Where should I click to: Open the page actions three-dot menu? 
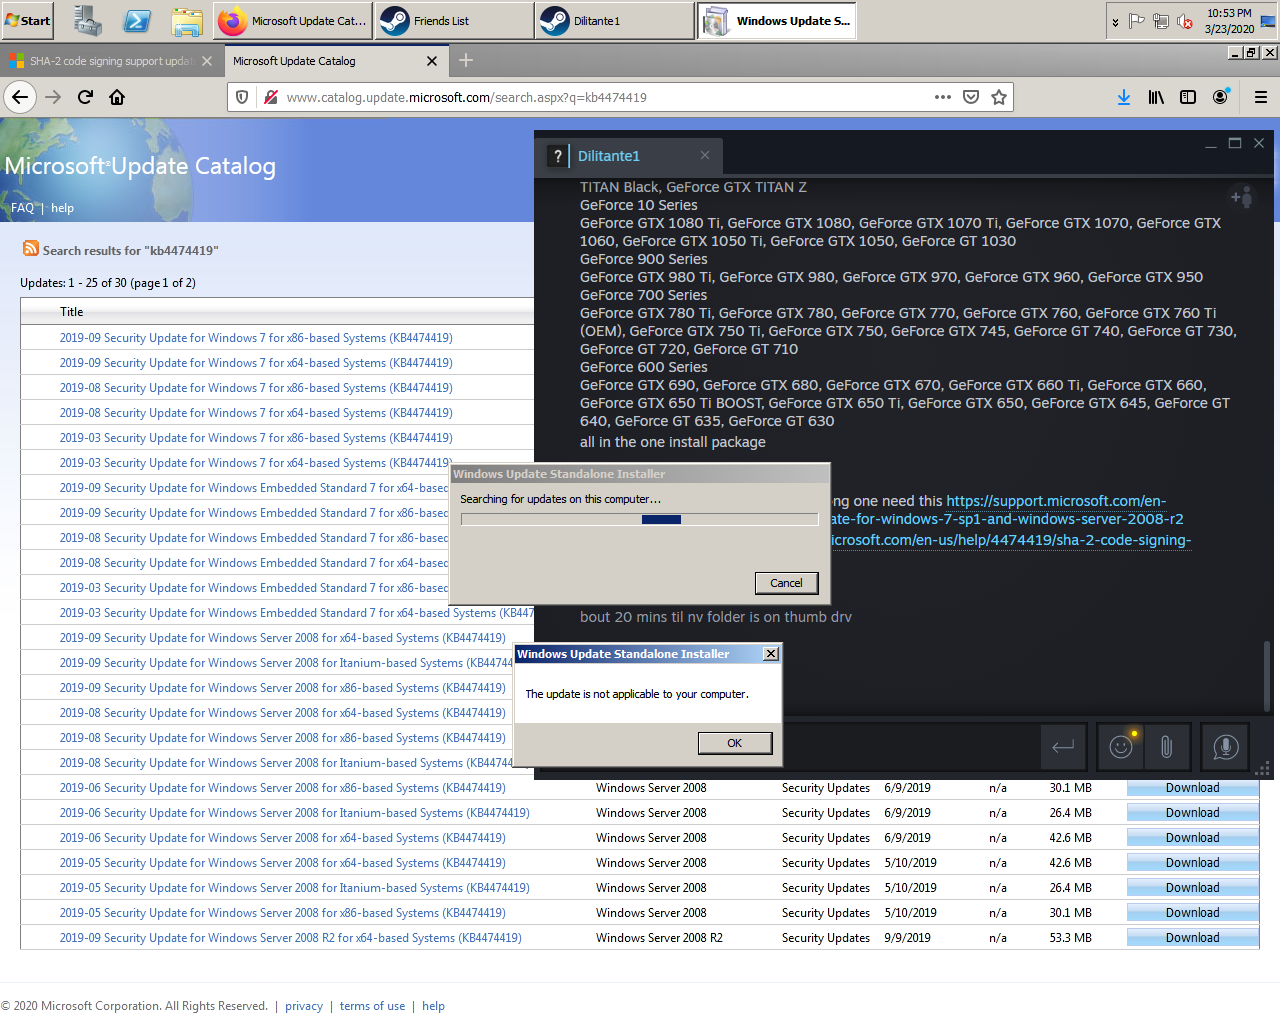[943, 97]
